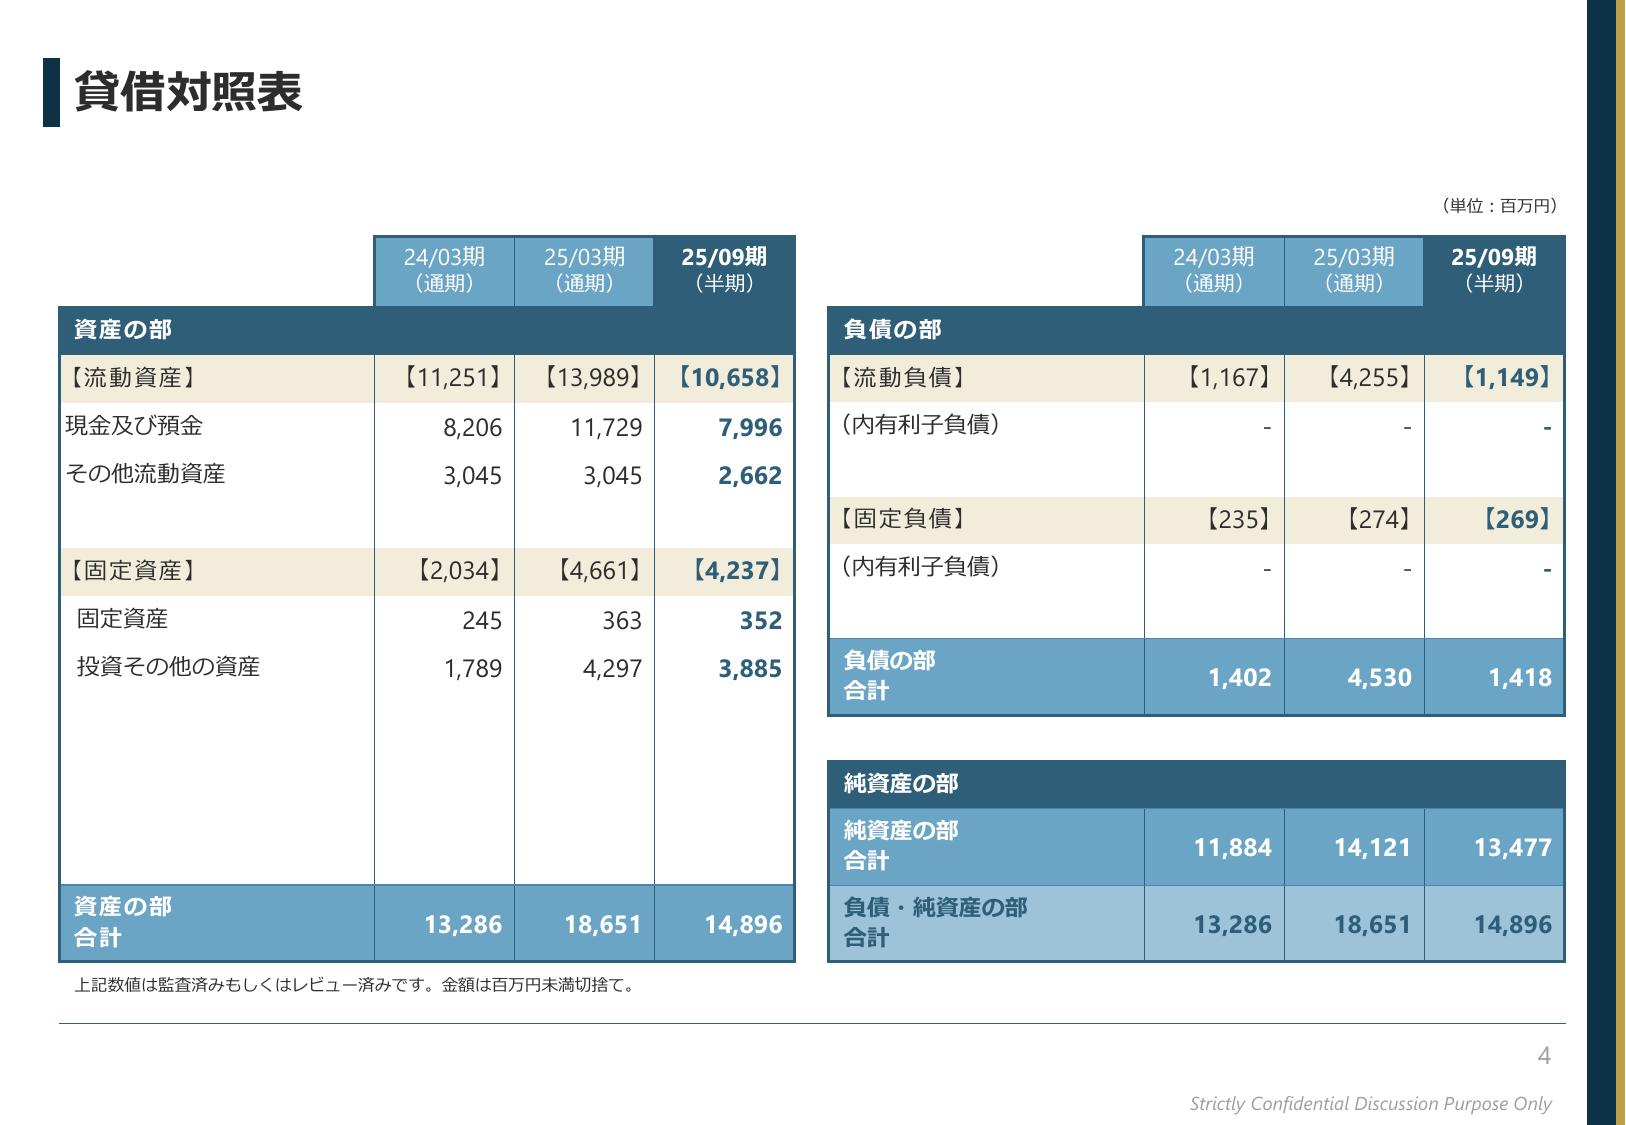Click the 25/09期 column header above assets table
Image resolution: width=1626 pixels, height=1125 pixels.
[x=724, y=270]
